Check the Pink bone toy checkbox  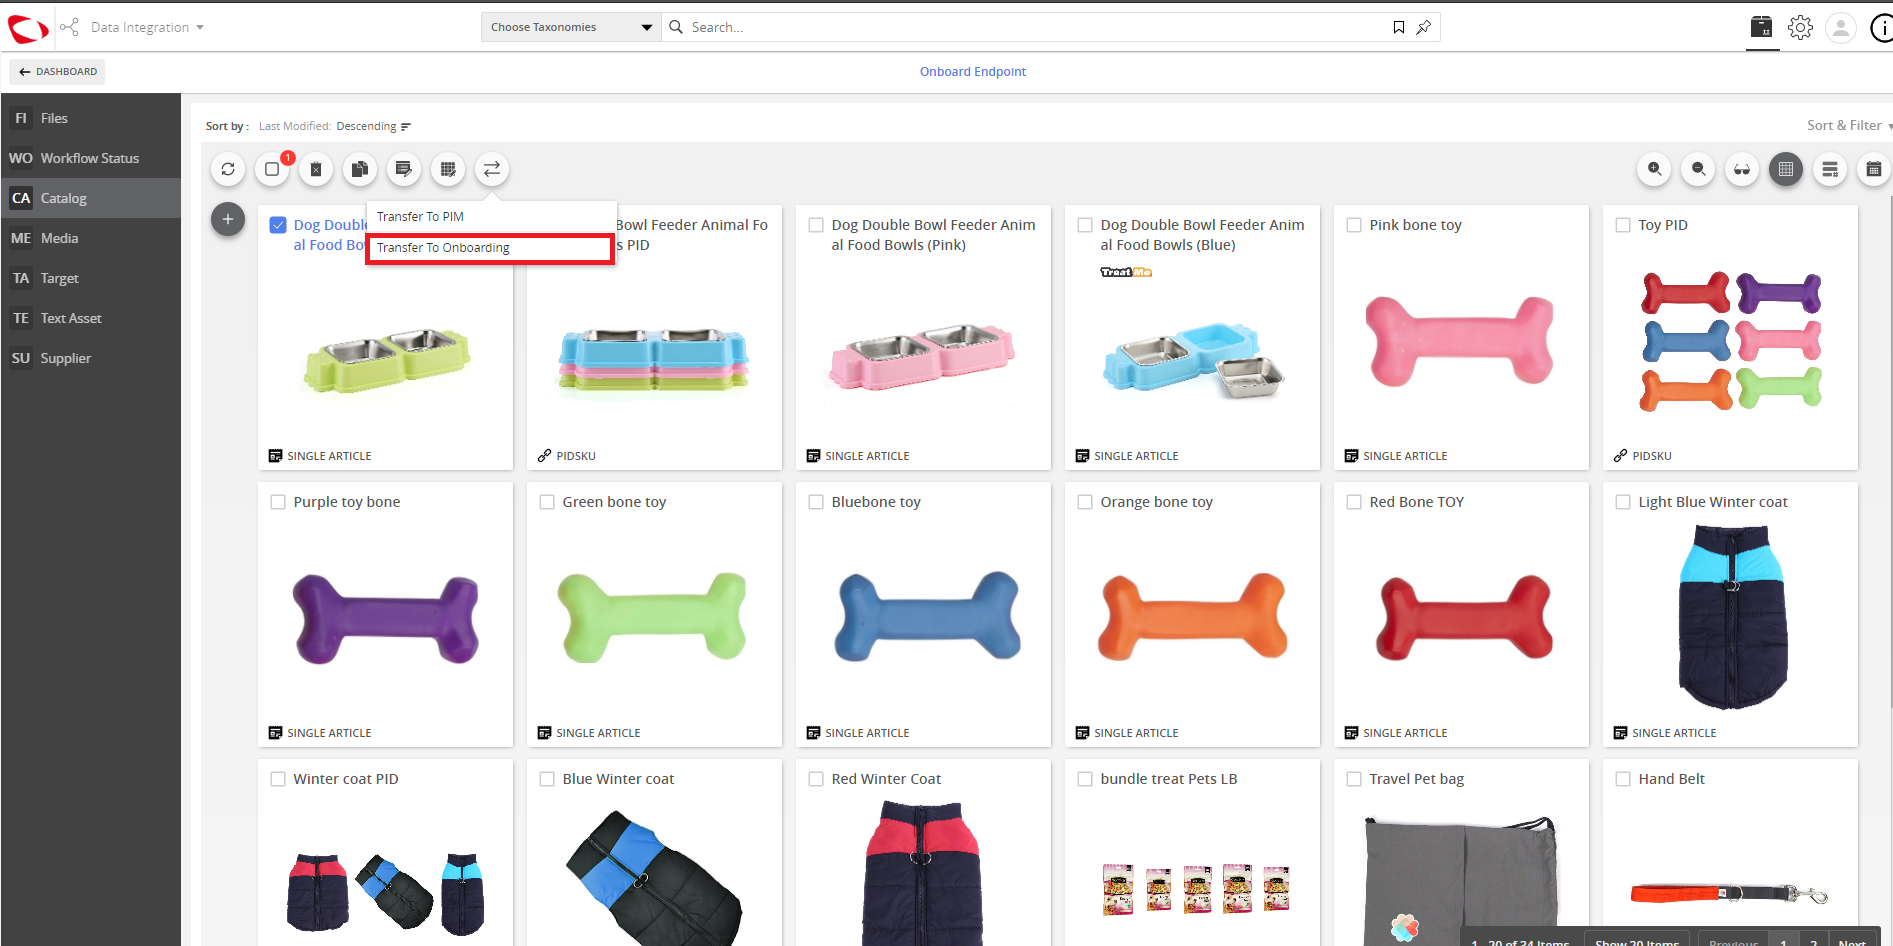tap(1354, 225)
